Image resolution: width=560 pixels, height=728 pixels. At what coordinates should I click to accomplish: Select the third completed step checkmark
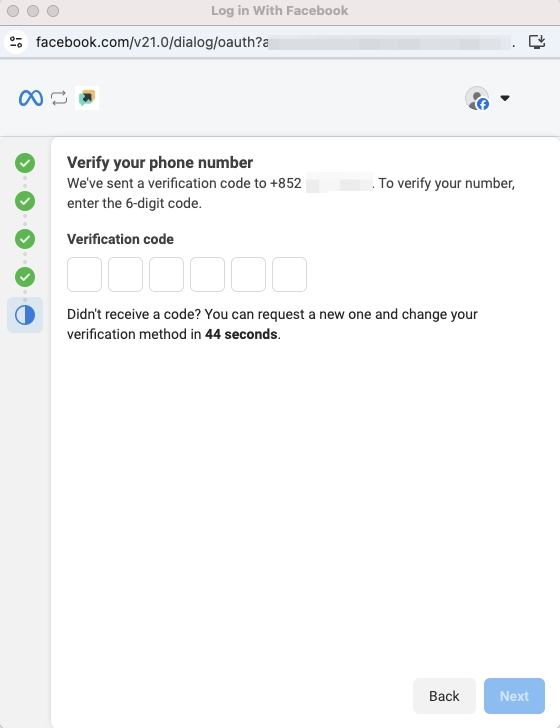[25, 239]
